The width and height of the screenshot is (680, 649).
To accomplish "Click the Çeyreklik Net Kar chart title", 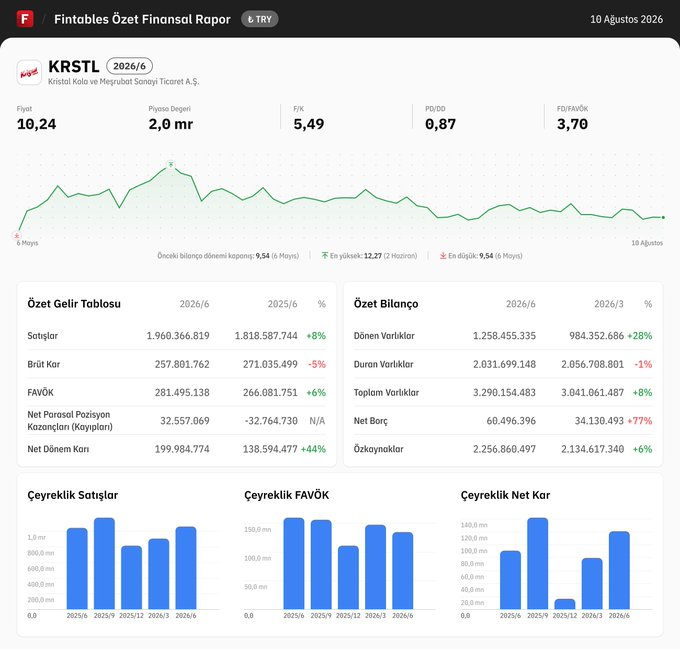I will [x=505, y=495].
